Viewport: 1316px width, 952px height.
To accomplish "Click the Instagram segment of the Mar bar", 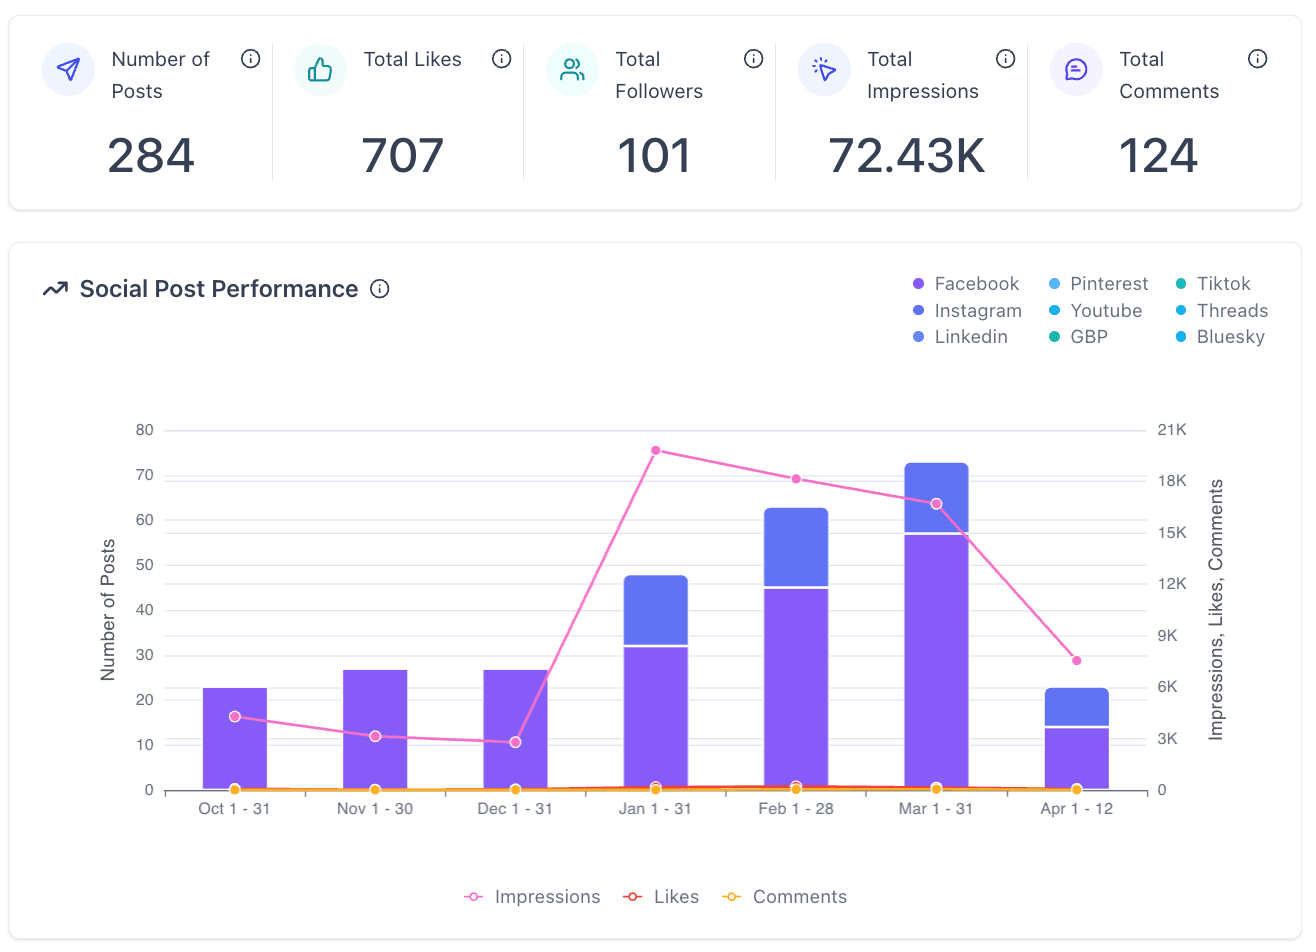I will [x=936, y=497].
